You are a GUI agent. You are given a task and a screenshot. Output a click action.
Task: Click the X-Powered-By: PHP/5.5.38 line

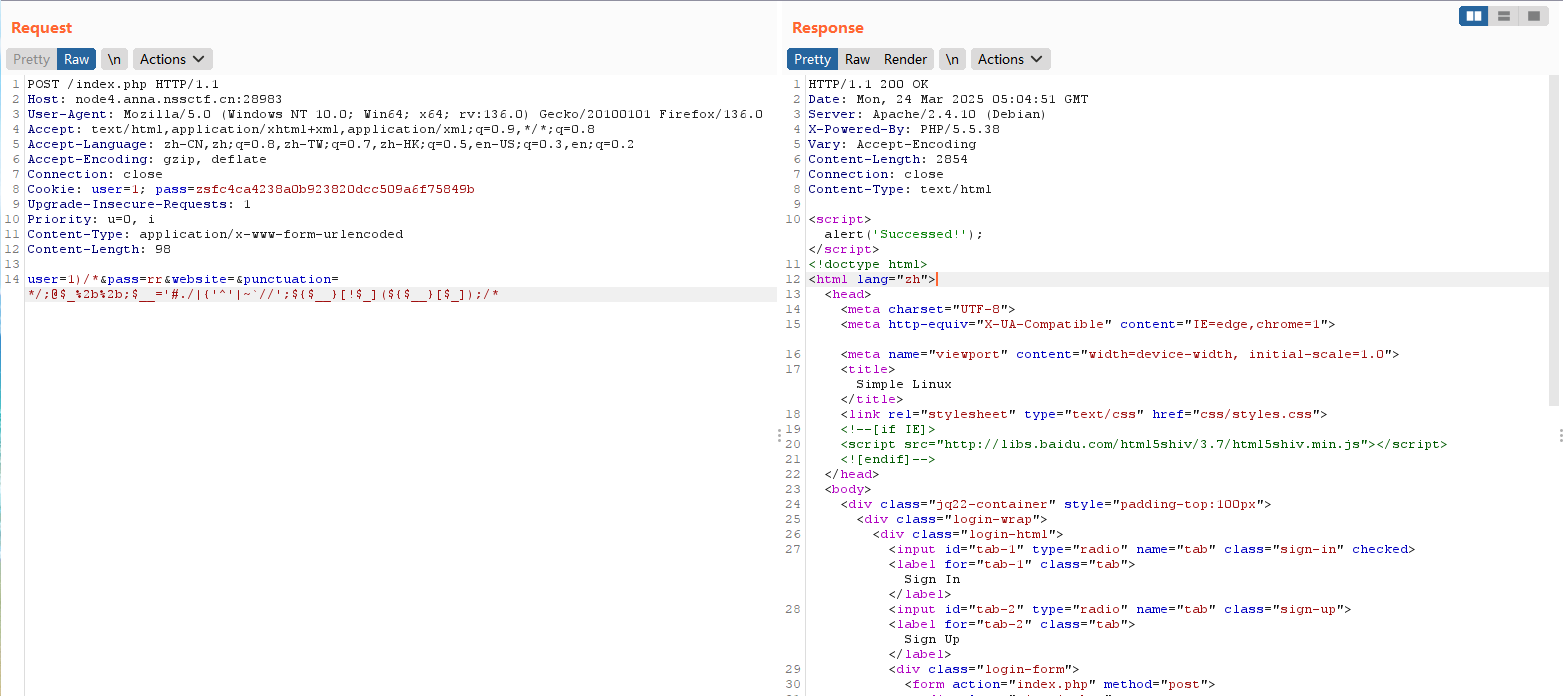click(x=904, y=129)
